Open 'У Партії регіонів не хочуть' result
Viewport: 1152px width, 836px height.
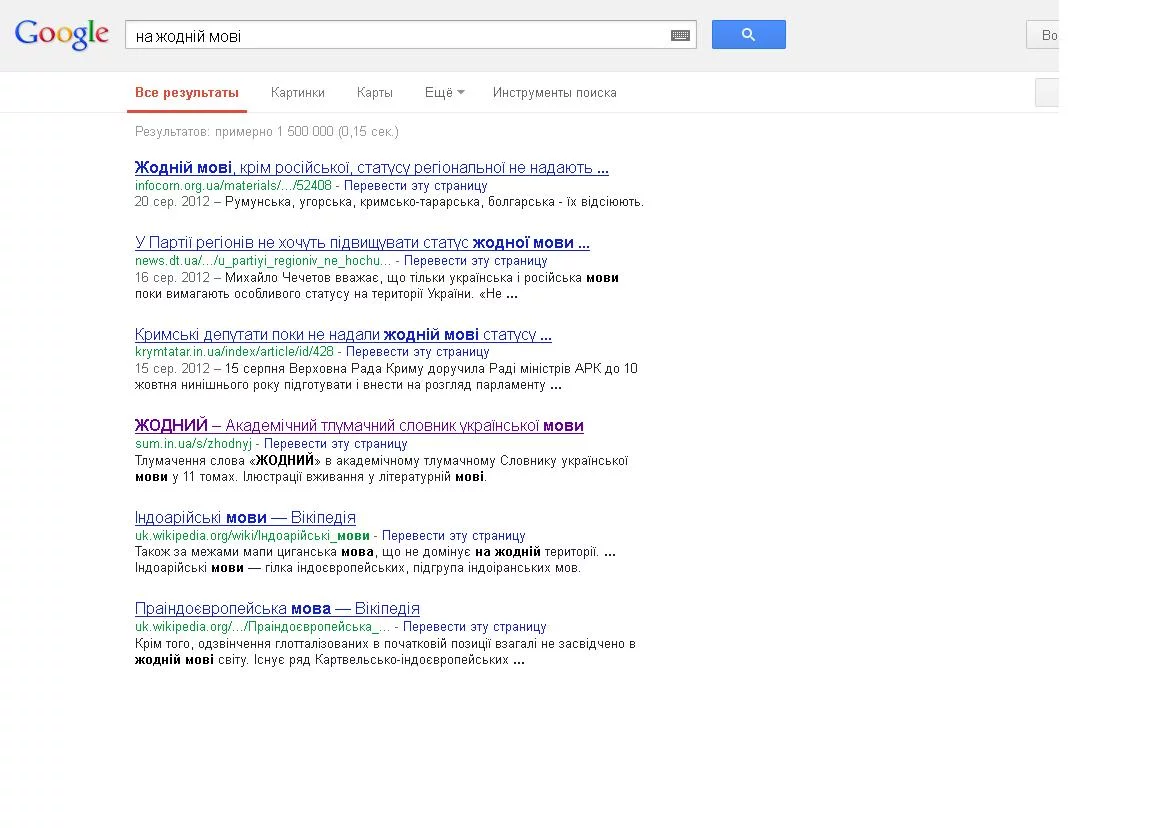[362, 242]
